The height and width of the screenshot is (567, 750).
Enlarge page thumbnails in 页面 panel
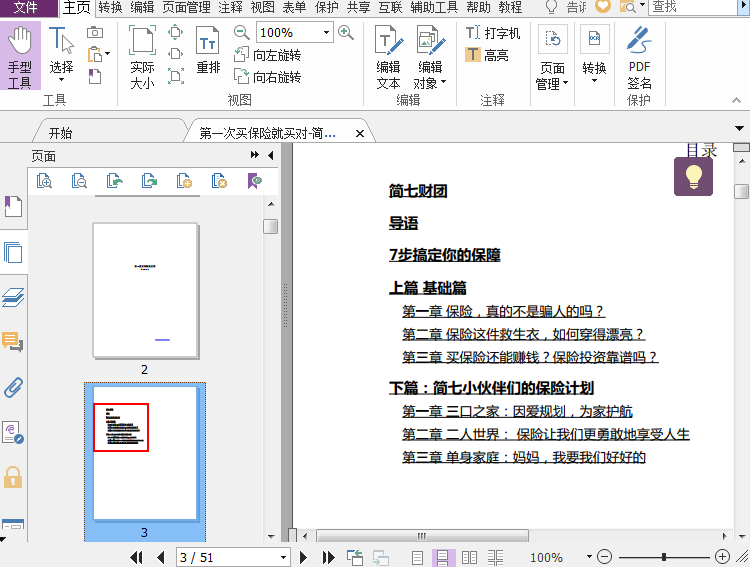[44, 181]
